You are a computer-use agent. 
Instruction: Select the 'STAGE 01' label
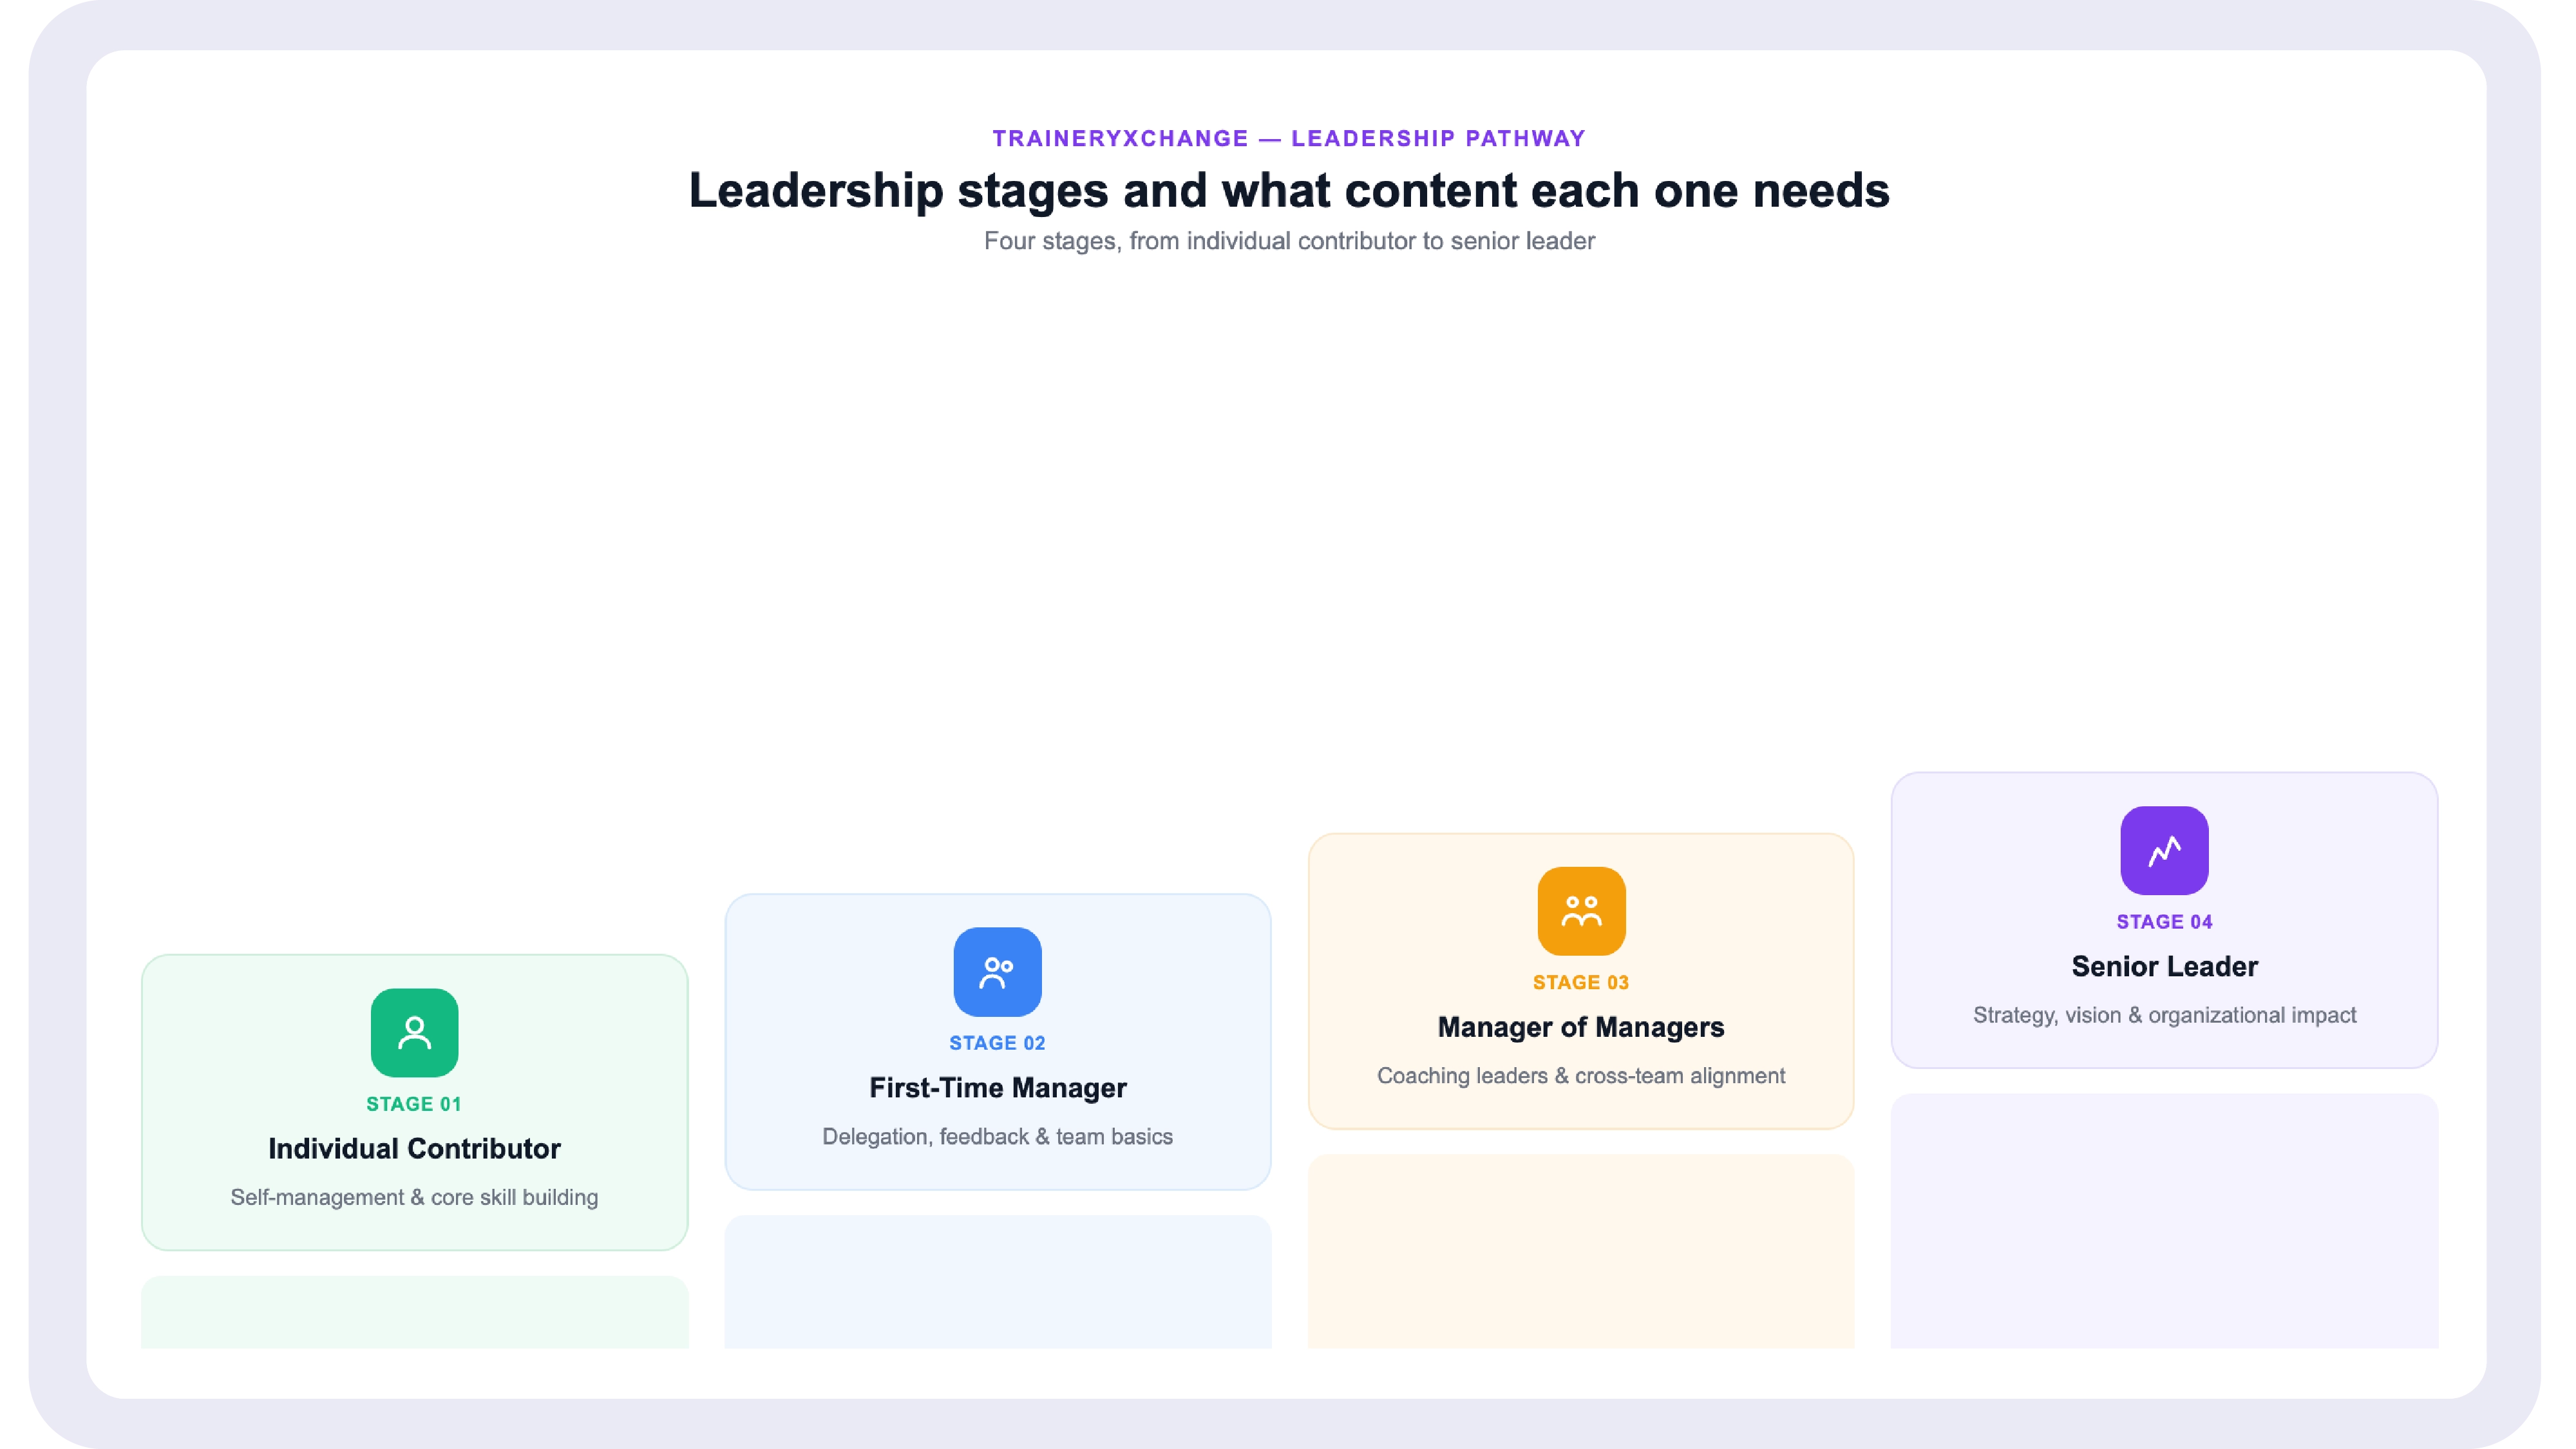pyautogui.click(x=414, y=1104)
